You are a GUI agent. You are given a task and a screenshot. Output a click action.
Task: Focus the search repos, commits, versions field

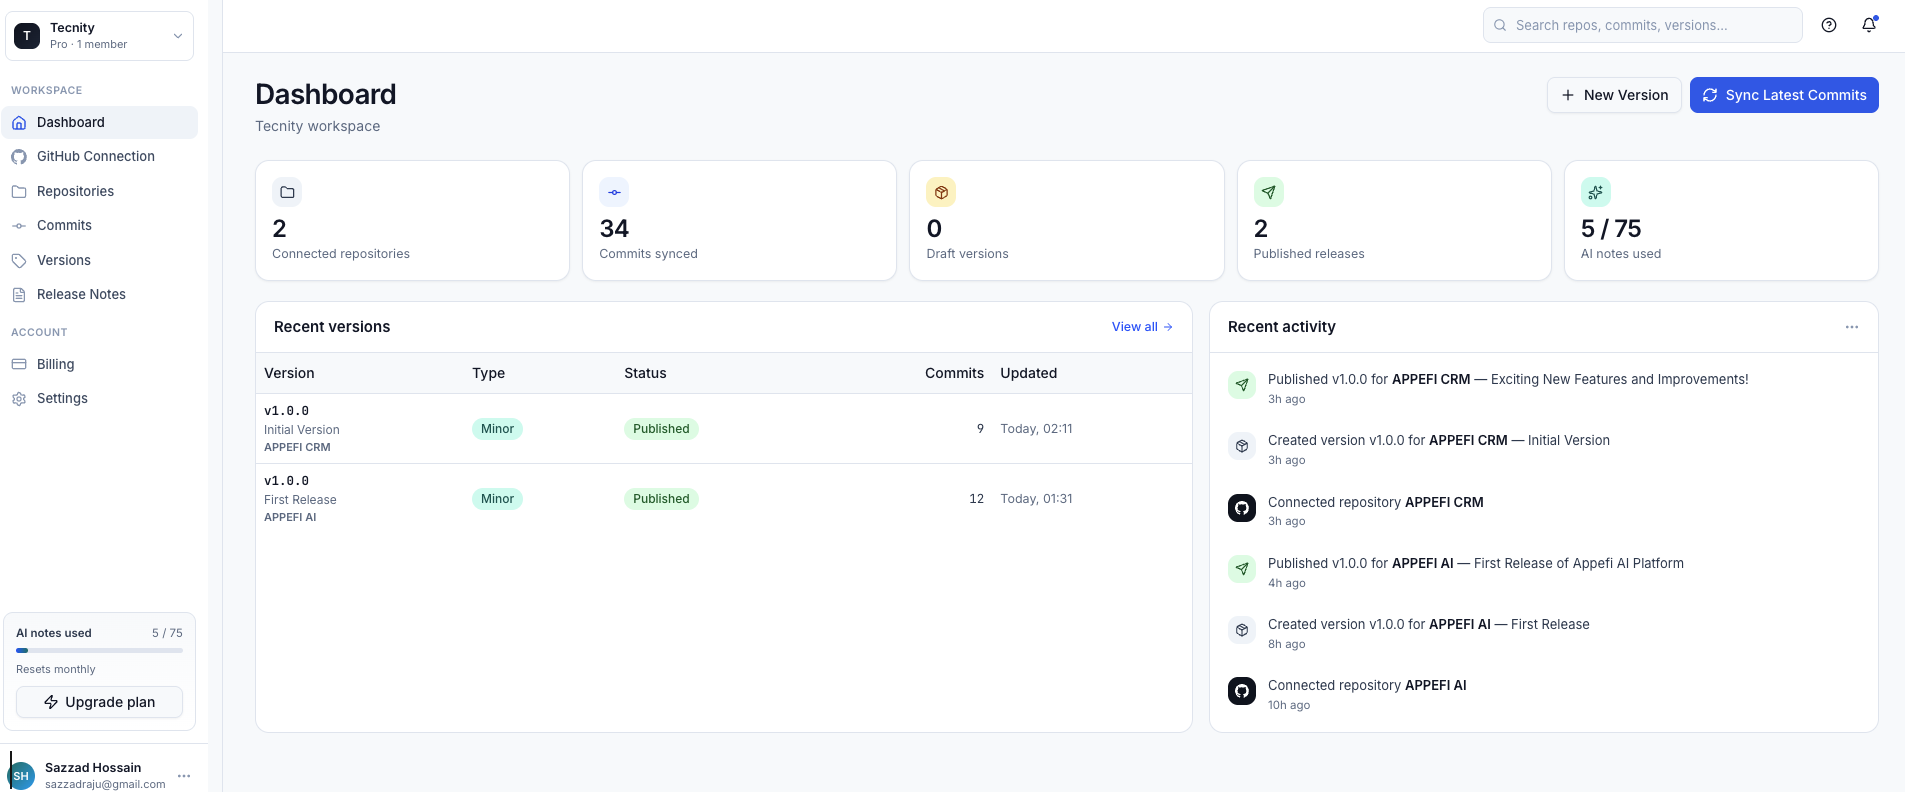tap(1642, 25)
